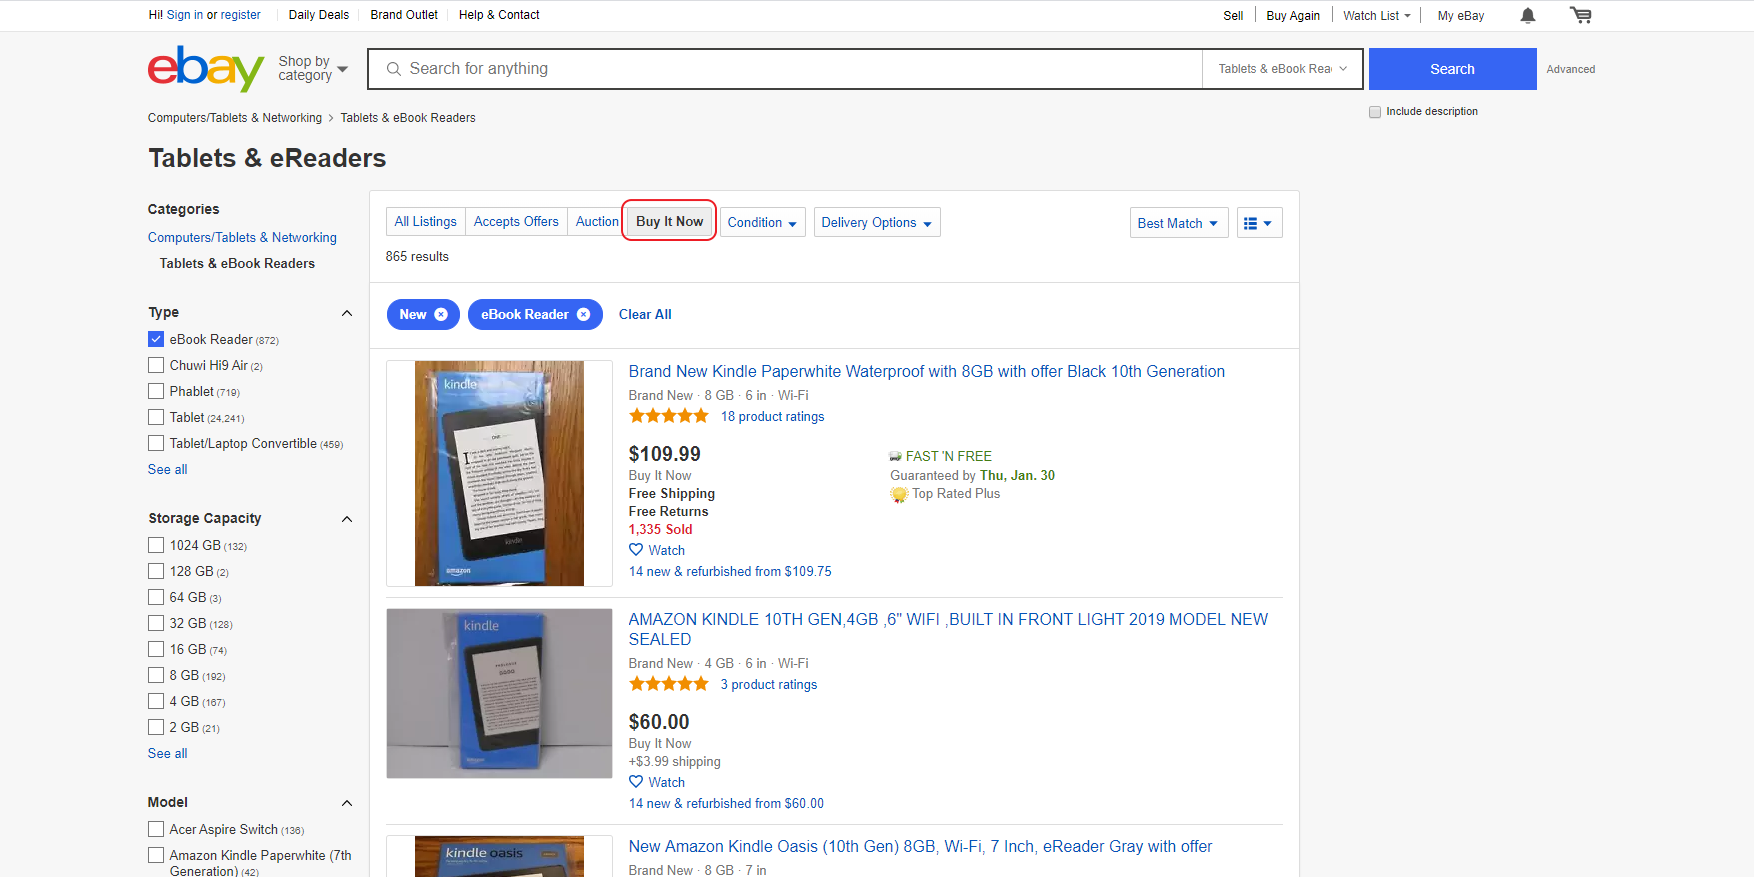The height and width of the screenshot is (877, 1754).
Task: Remove the New filter chip via its X
Action: (441, 314)
